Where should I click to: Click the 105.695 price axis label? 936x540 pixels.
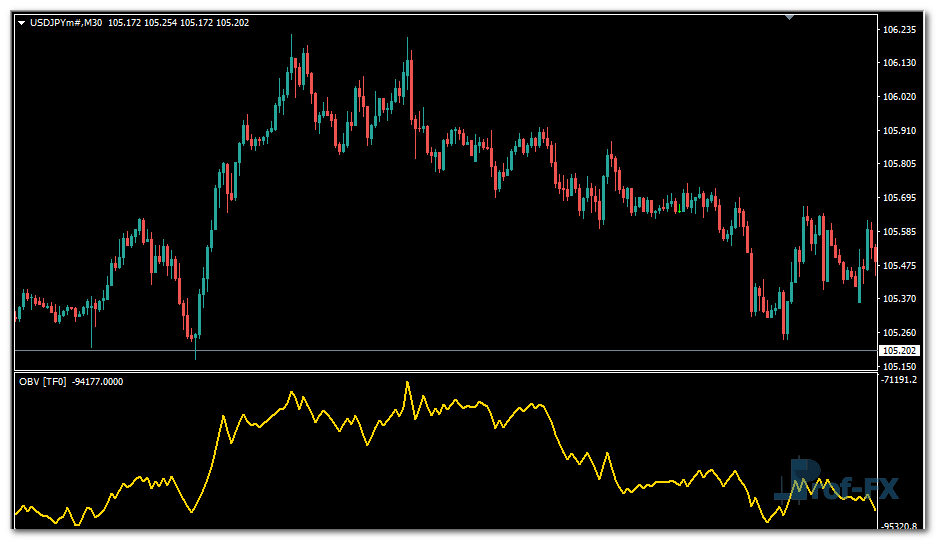click(900, 198)
